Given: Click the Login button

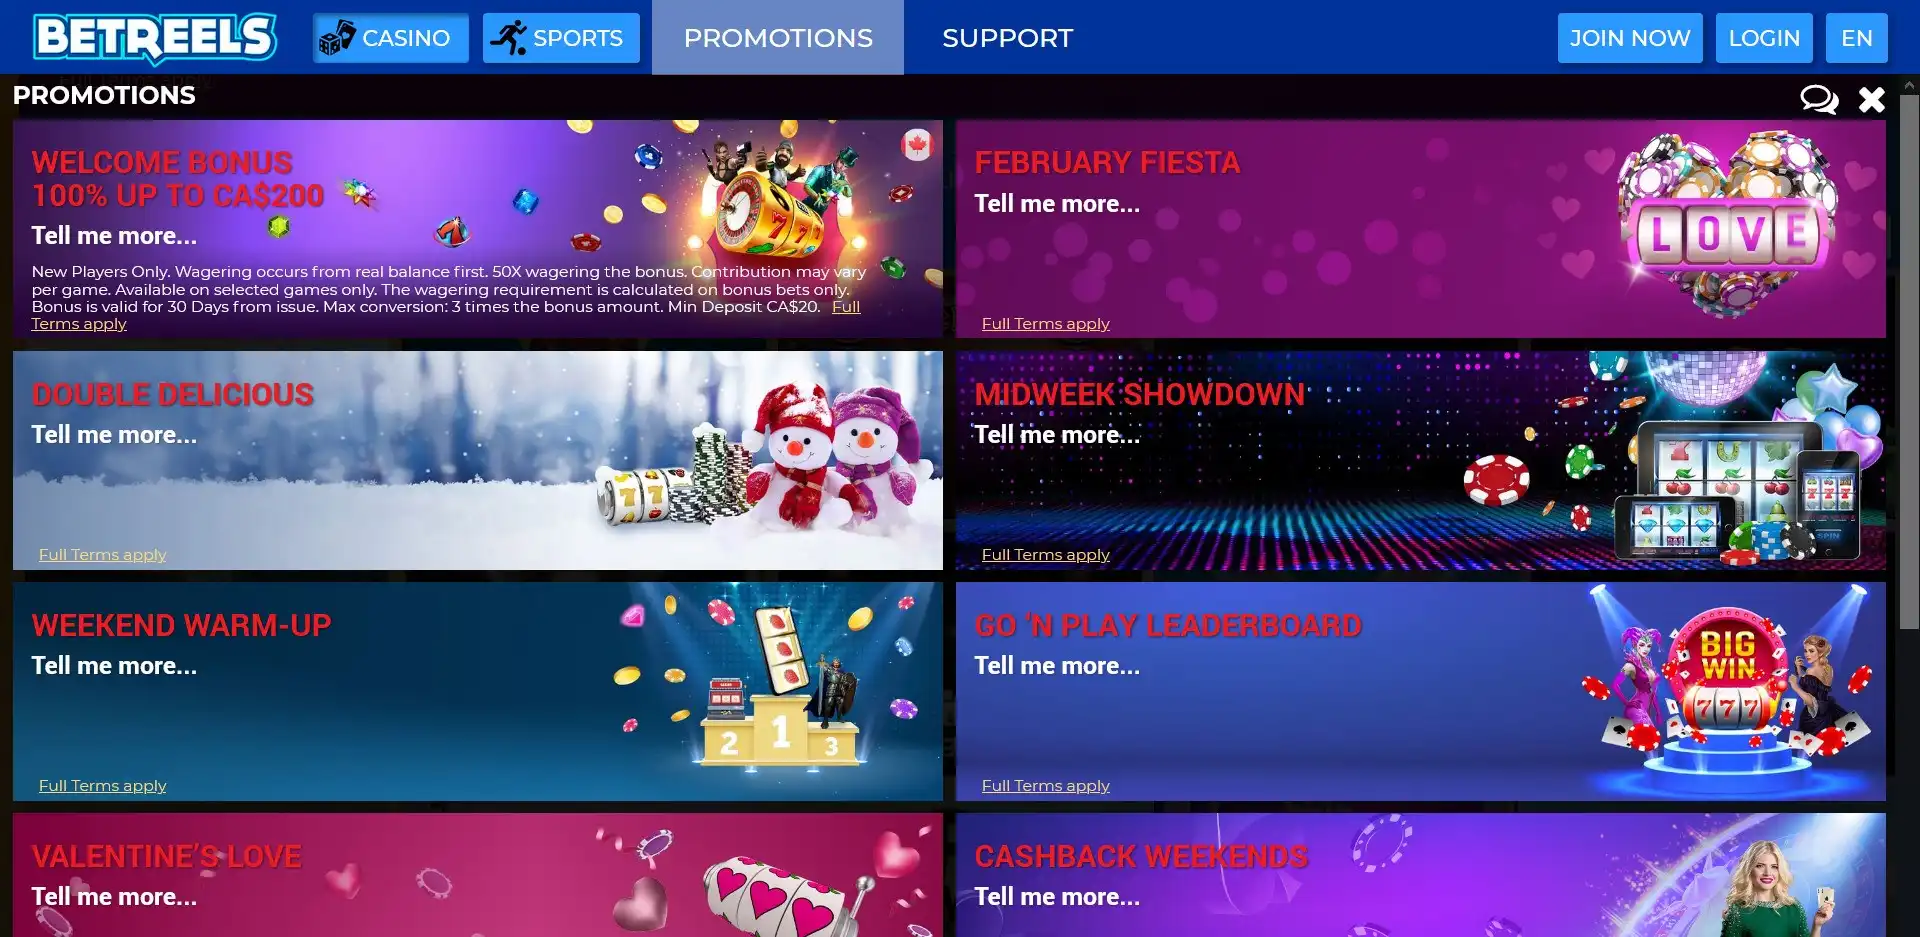Looking at the screenshot, I should point(1764,38).
